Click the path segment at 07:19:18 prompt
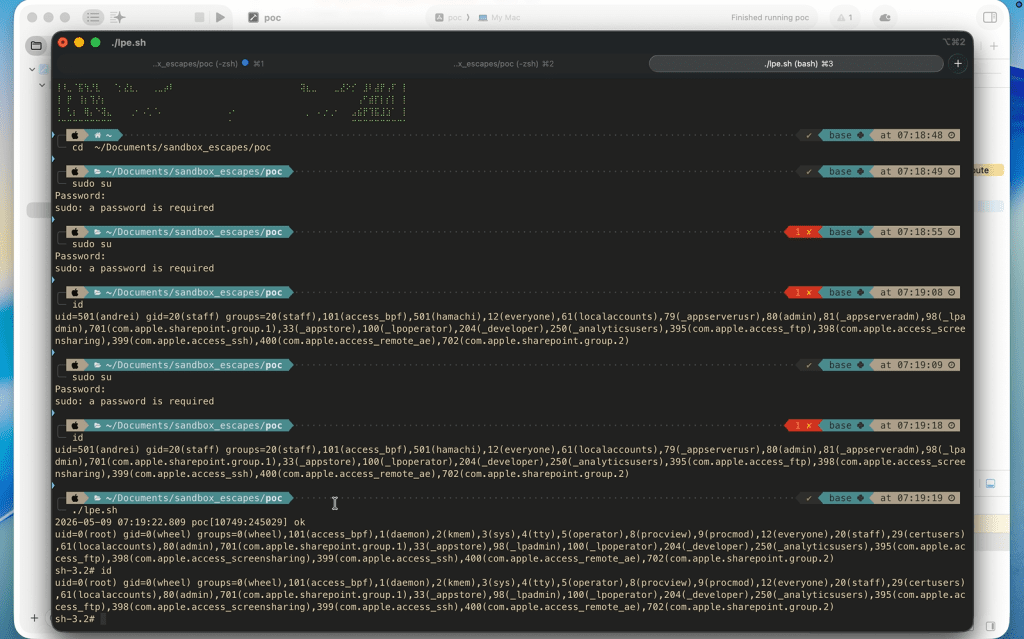Image resolution: width=1024 pixels, height=639 pixels. point(189,425)
